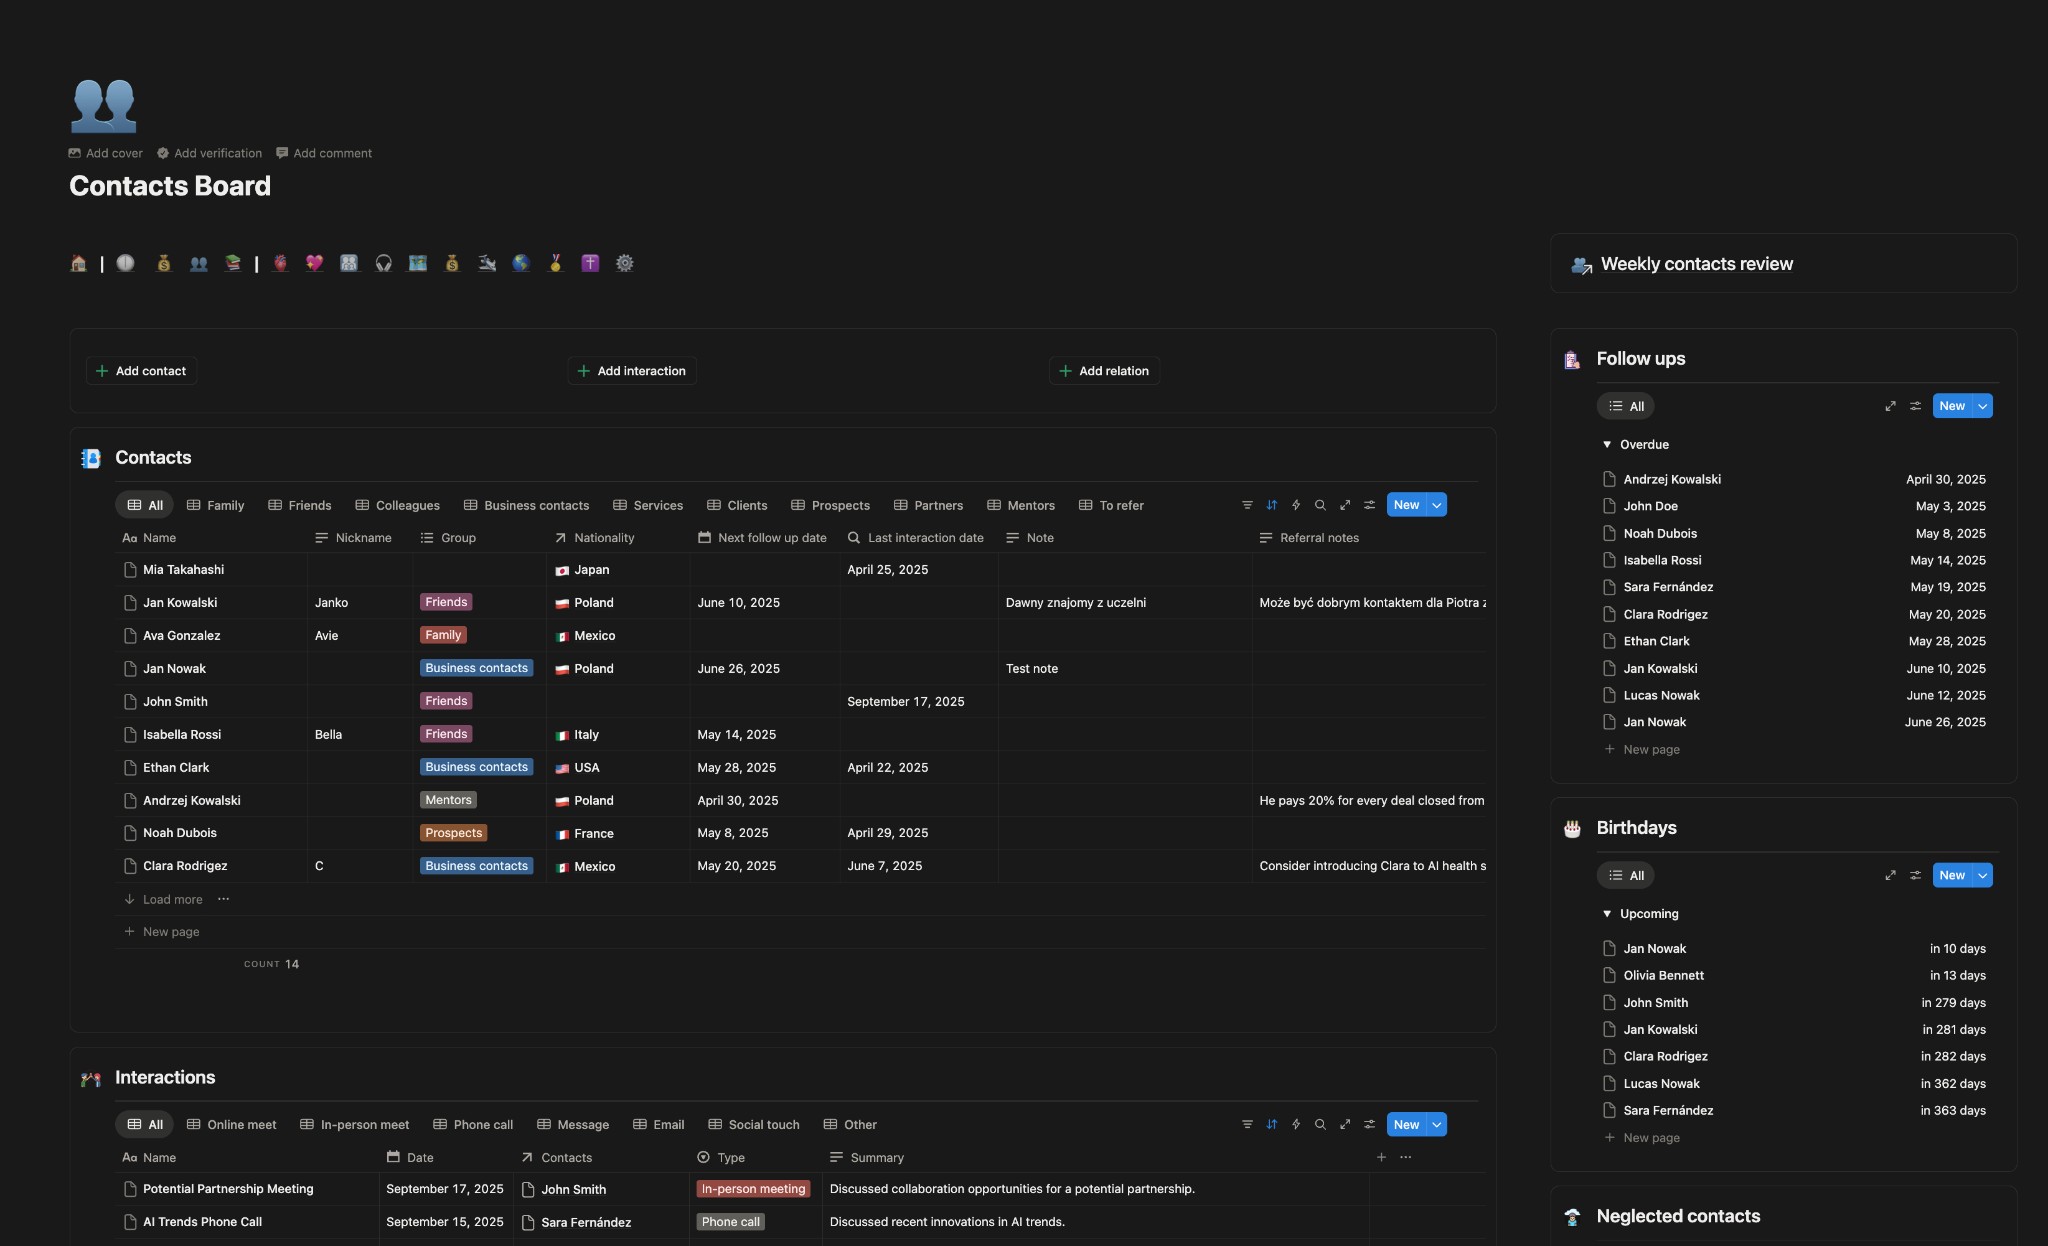Click the Add cover icon above Contacts Board
The width and height of the screenshot is (2048, 1246).
click(x=76, y=152)
